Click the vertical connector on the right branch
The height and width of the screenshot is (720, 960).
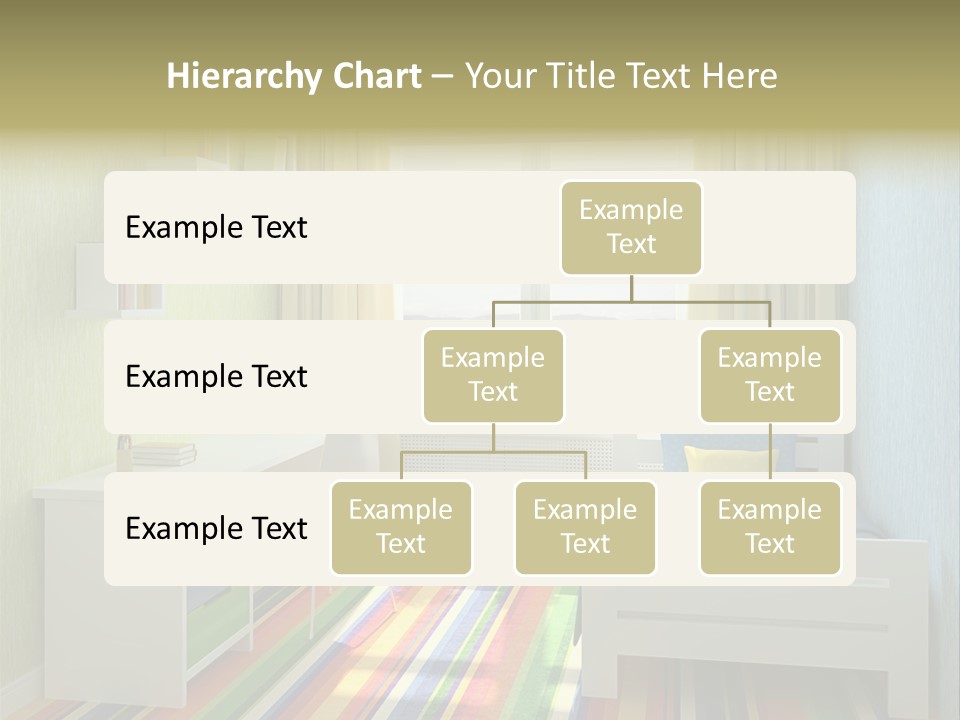(770, 450)
